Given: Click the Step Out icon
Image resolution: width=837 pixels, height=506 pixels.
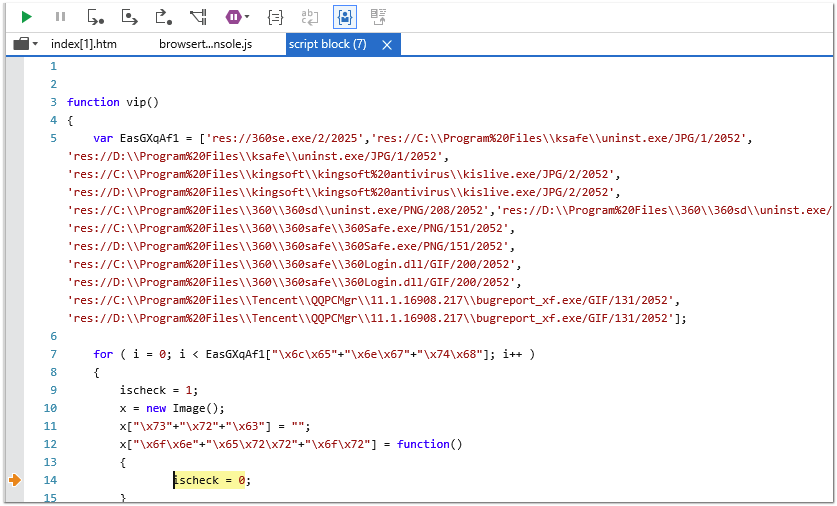Looking at the screenshot, I should pos(163,16).
